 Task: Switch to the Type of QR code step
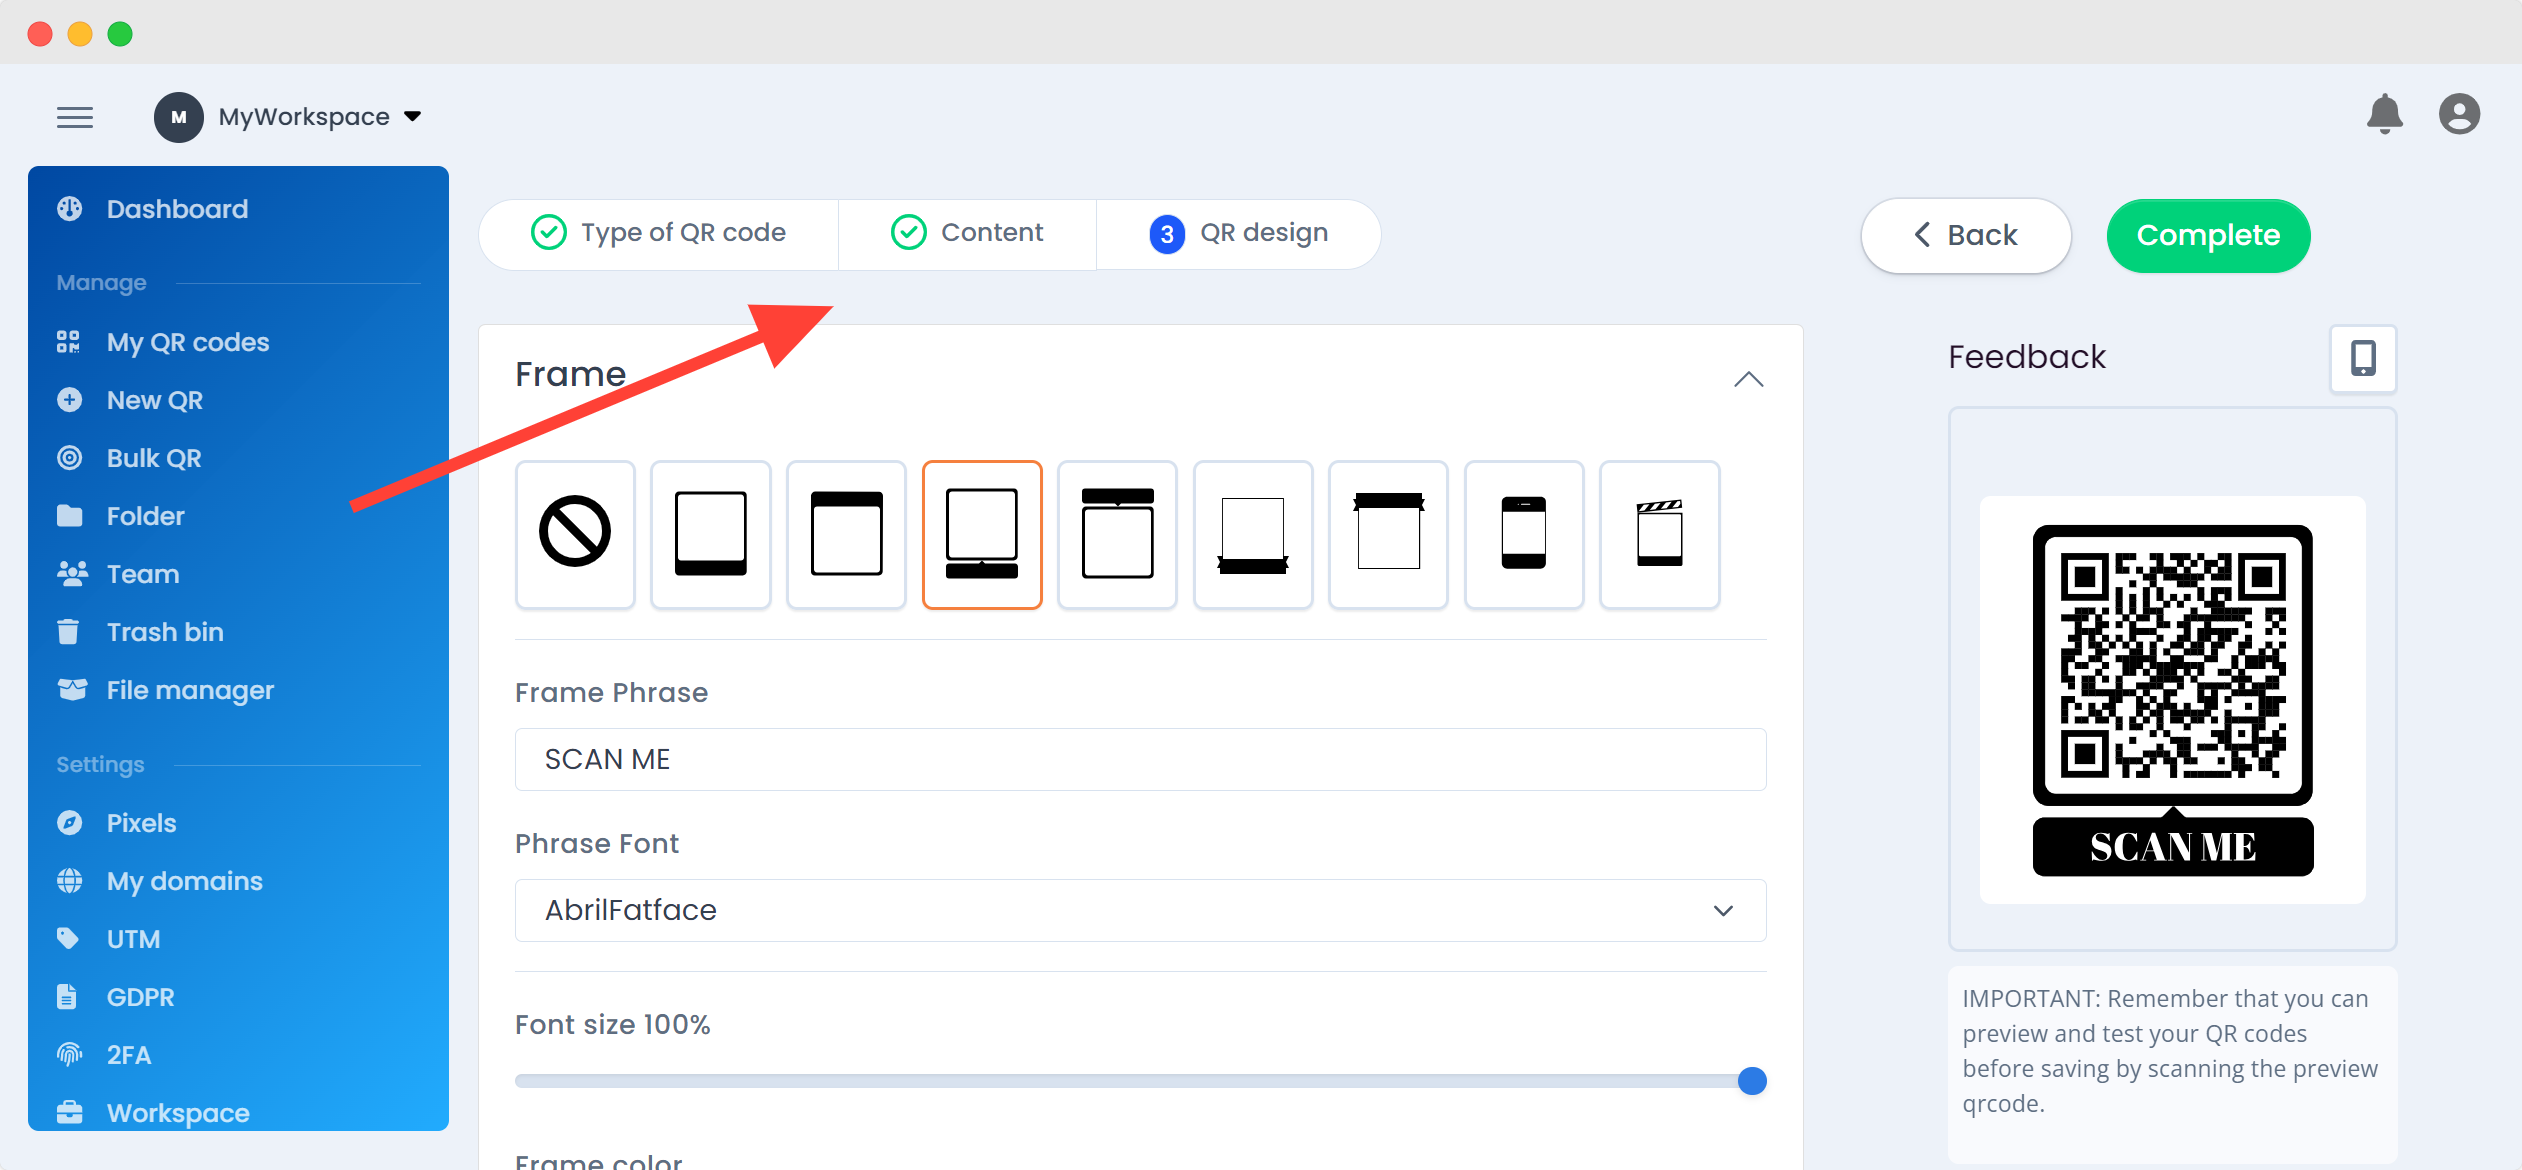point(659,232)
